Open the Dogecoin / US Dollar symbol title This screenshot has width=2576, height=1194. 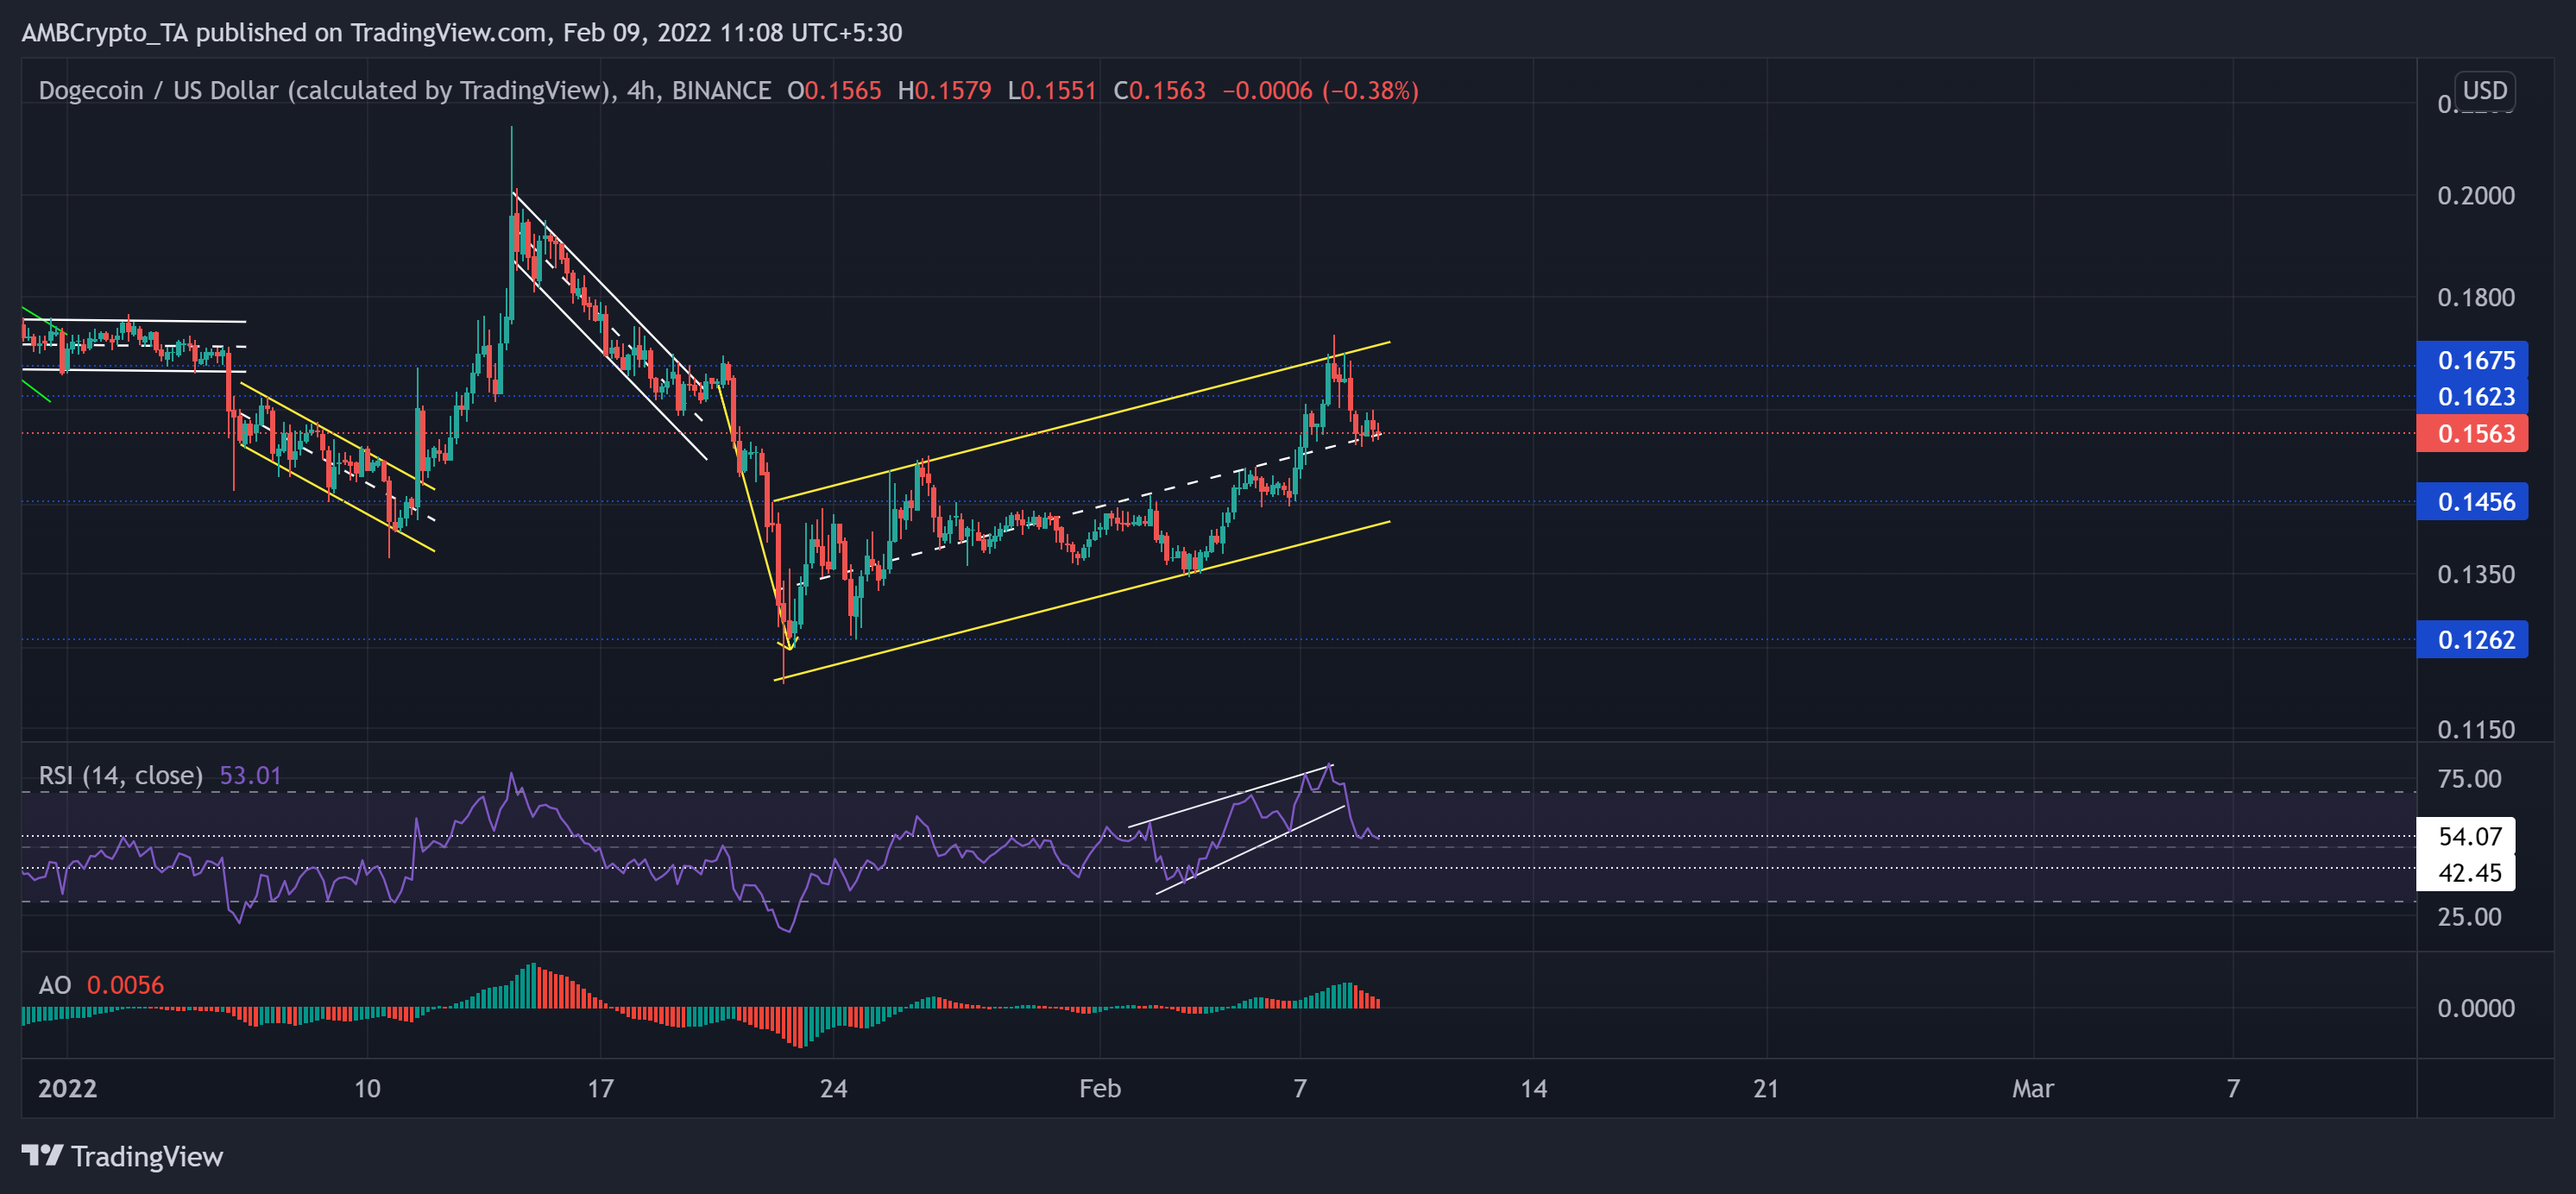[x=155, y=90]
